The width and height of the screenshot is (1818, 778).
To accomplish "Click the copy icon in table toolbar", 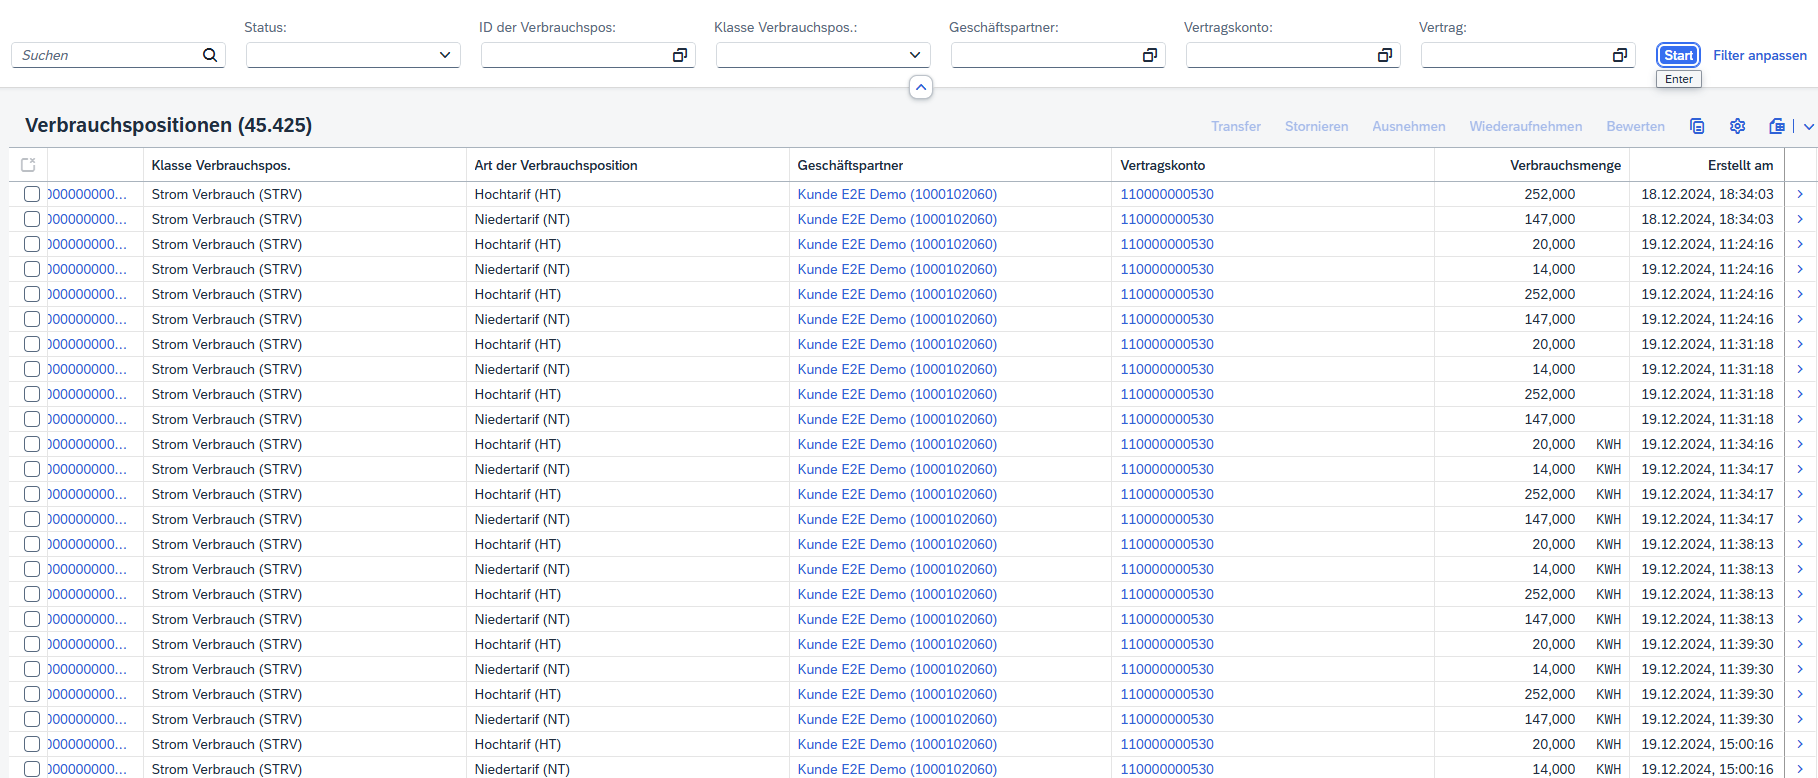I will [x=1697, y=126].
